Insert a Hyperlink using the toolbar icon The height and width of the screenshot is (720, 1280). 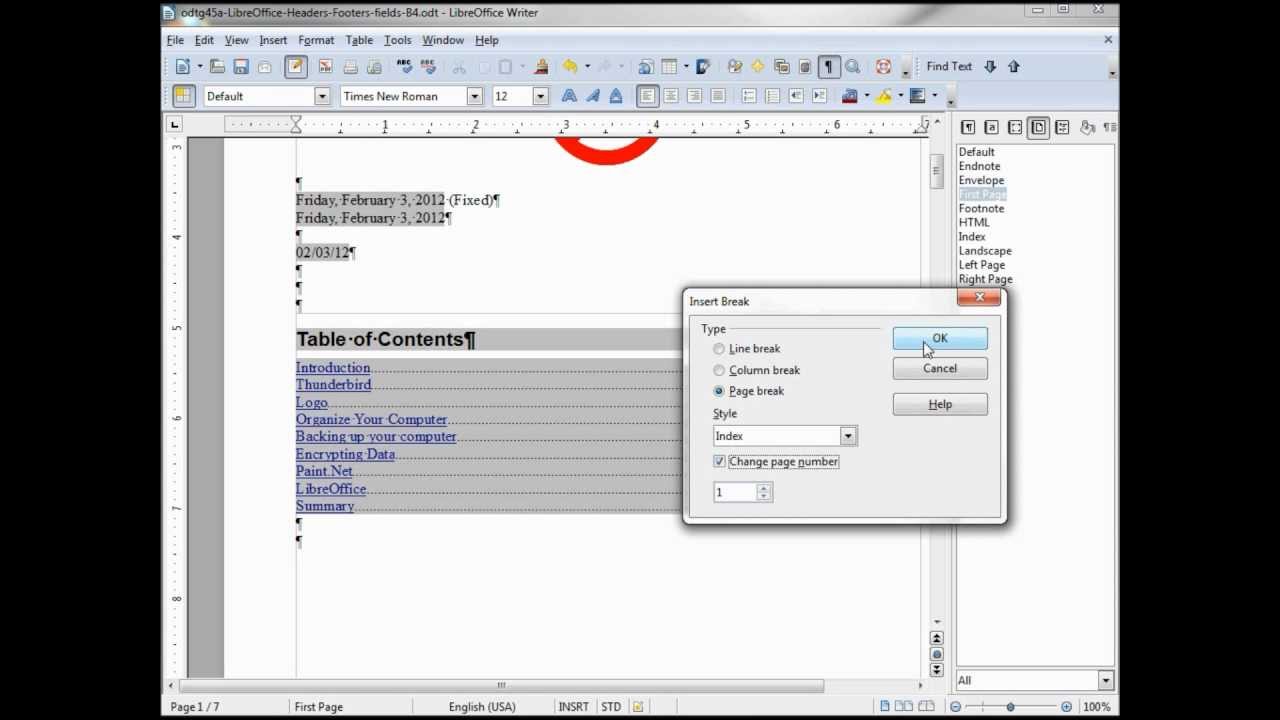click(x=646, y=66)
